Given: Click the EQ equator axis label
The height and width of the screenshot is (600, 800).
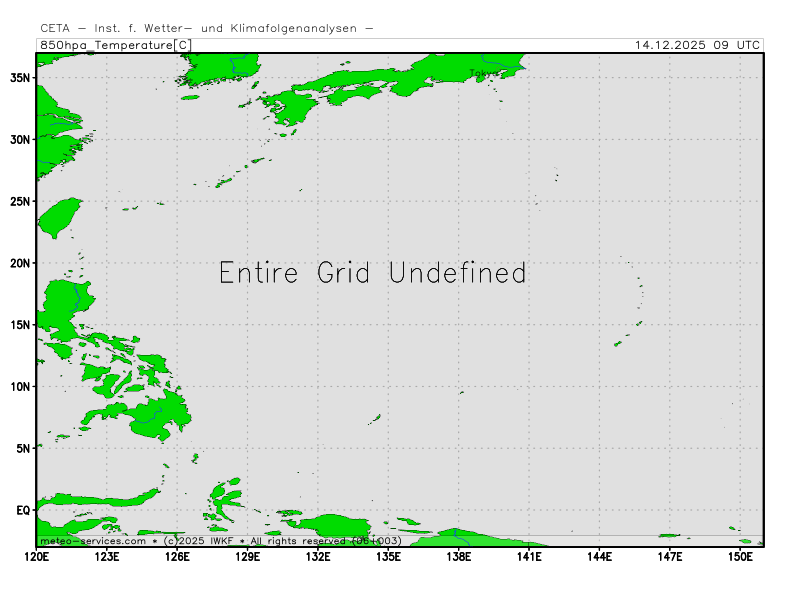Looking at the screenshot, I should click(22, 510).
